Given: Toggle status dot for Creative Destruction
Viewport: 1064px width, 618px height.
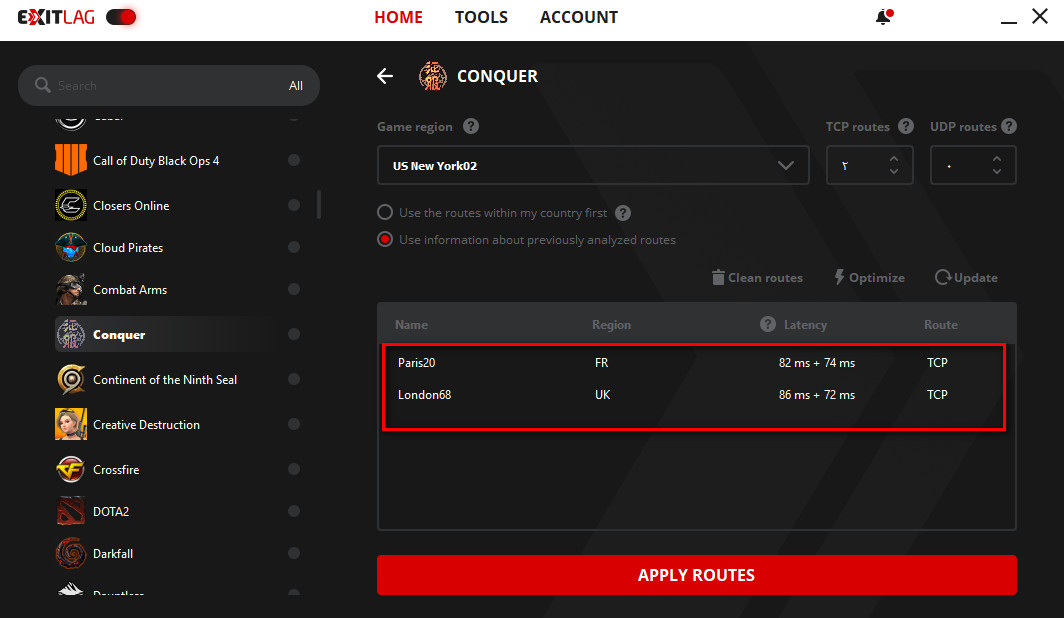Looking at the screenshot, I should coord(294,424).
